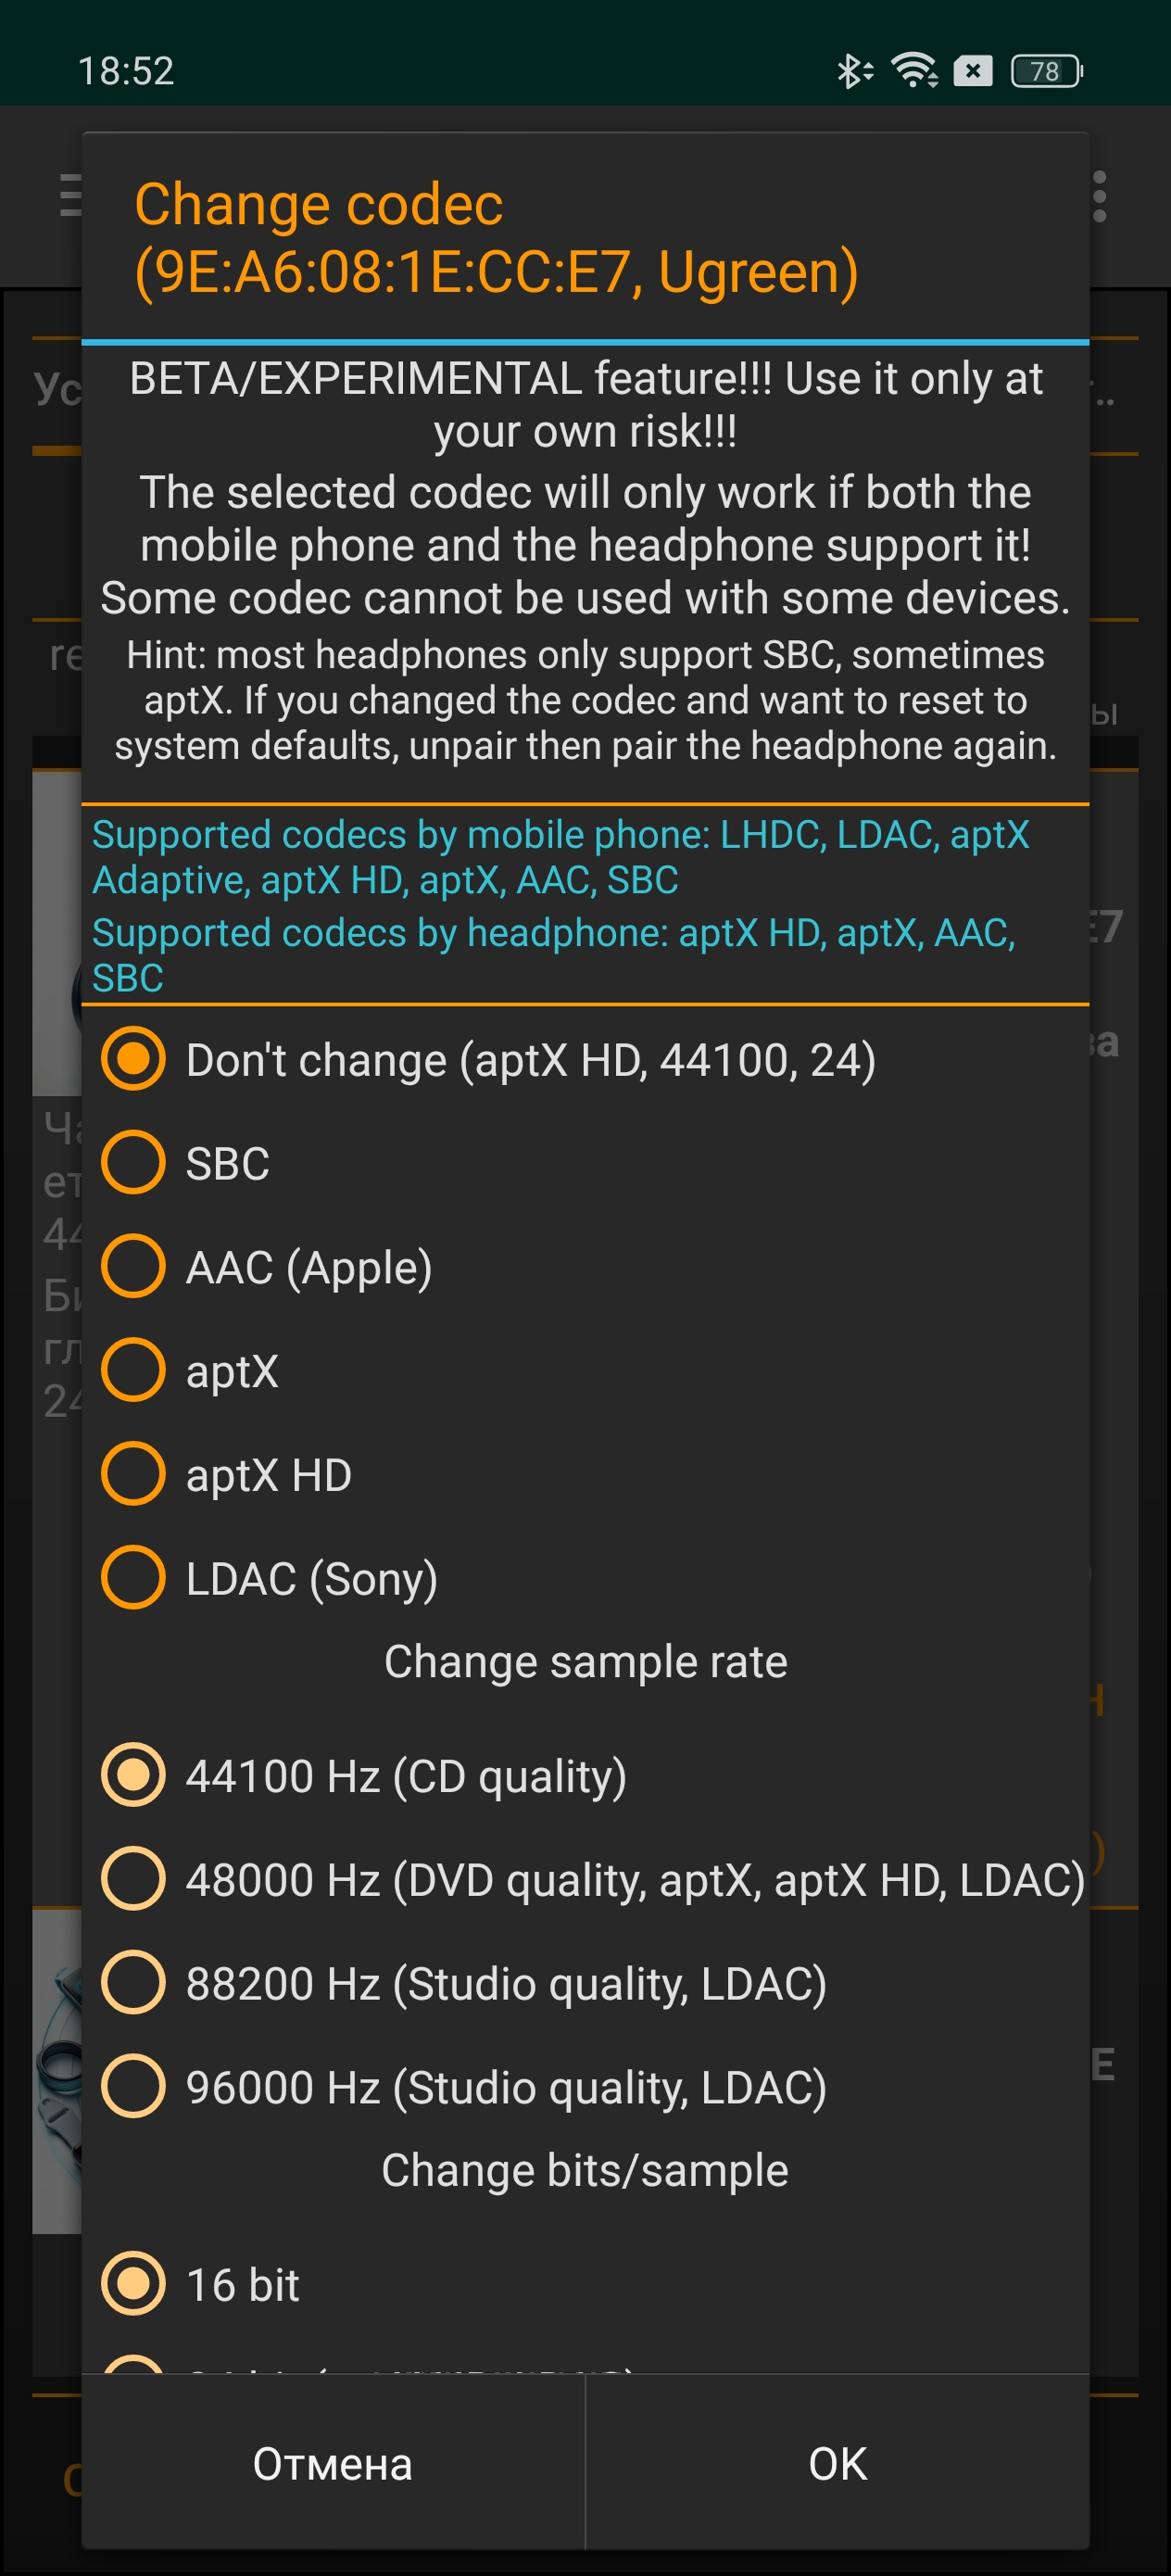
Task: Select 48000 Hz DVD quality sample rate
Action: (133, 1879)
